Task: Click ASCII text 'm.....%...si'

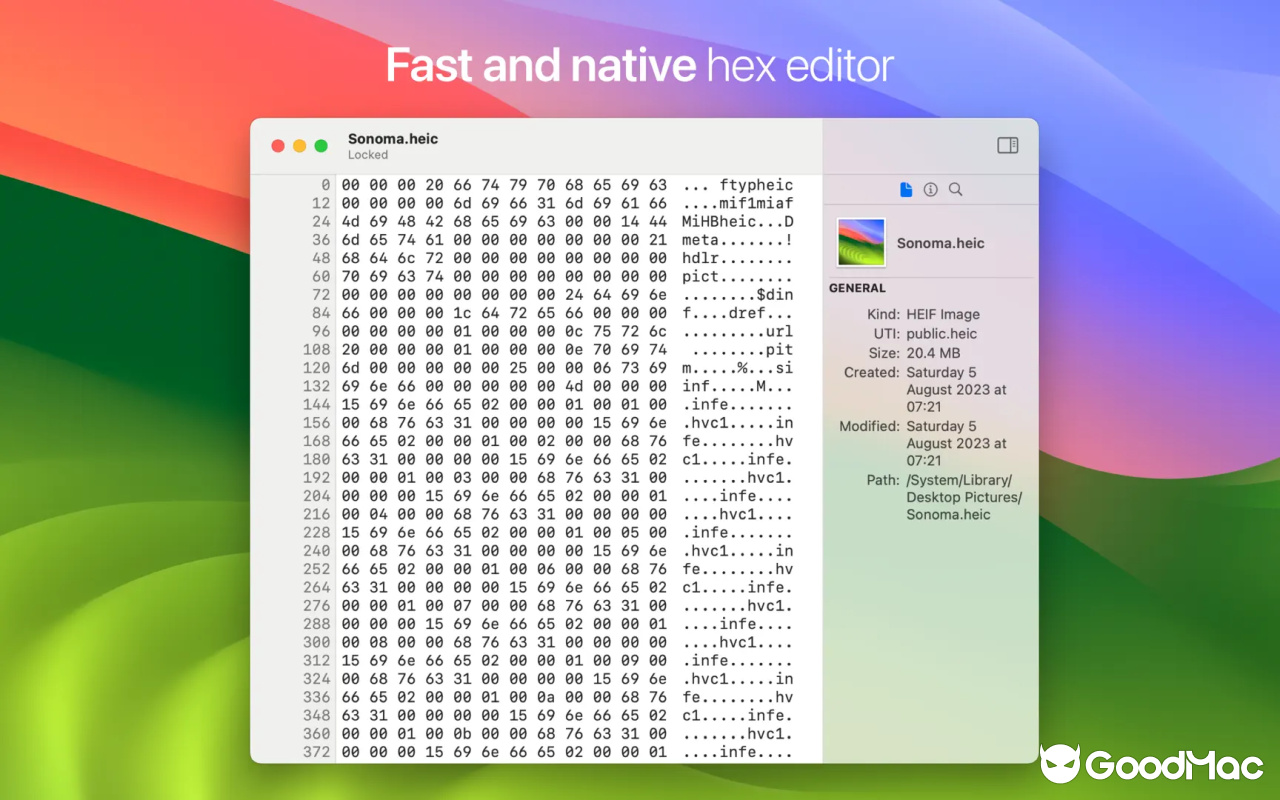Action: [x=738, y=368]
